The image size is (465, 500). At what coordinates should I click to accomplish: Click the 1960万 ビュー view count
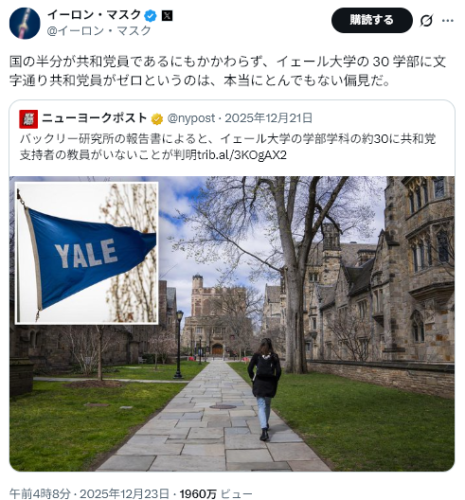click(x=216, y=494)
